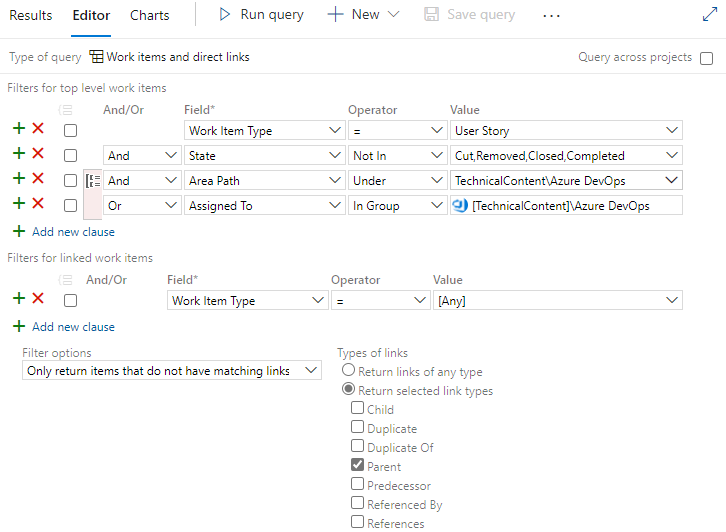
Task: Click the query type tree icon
Action: (96, 56)
